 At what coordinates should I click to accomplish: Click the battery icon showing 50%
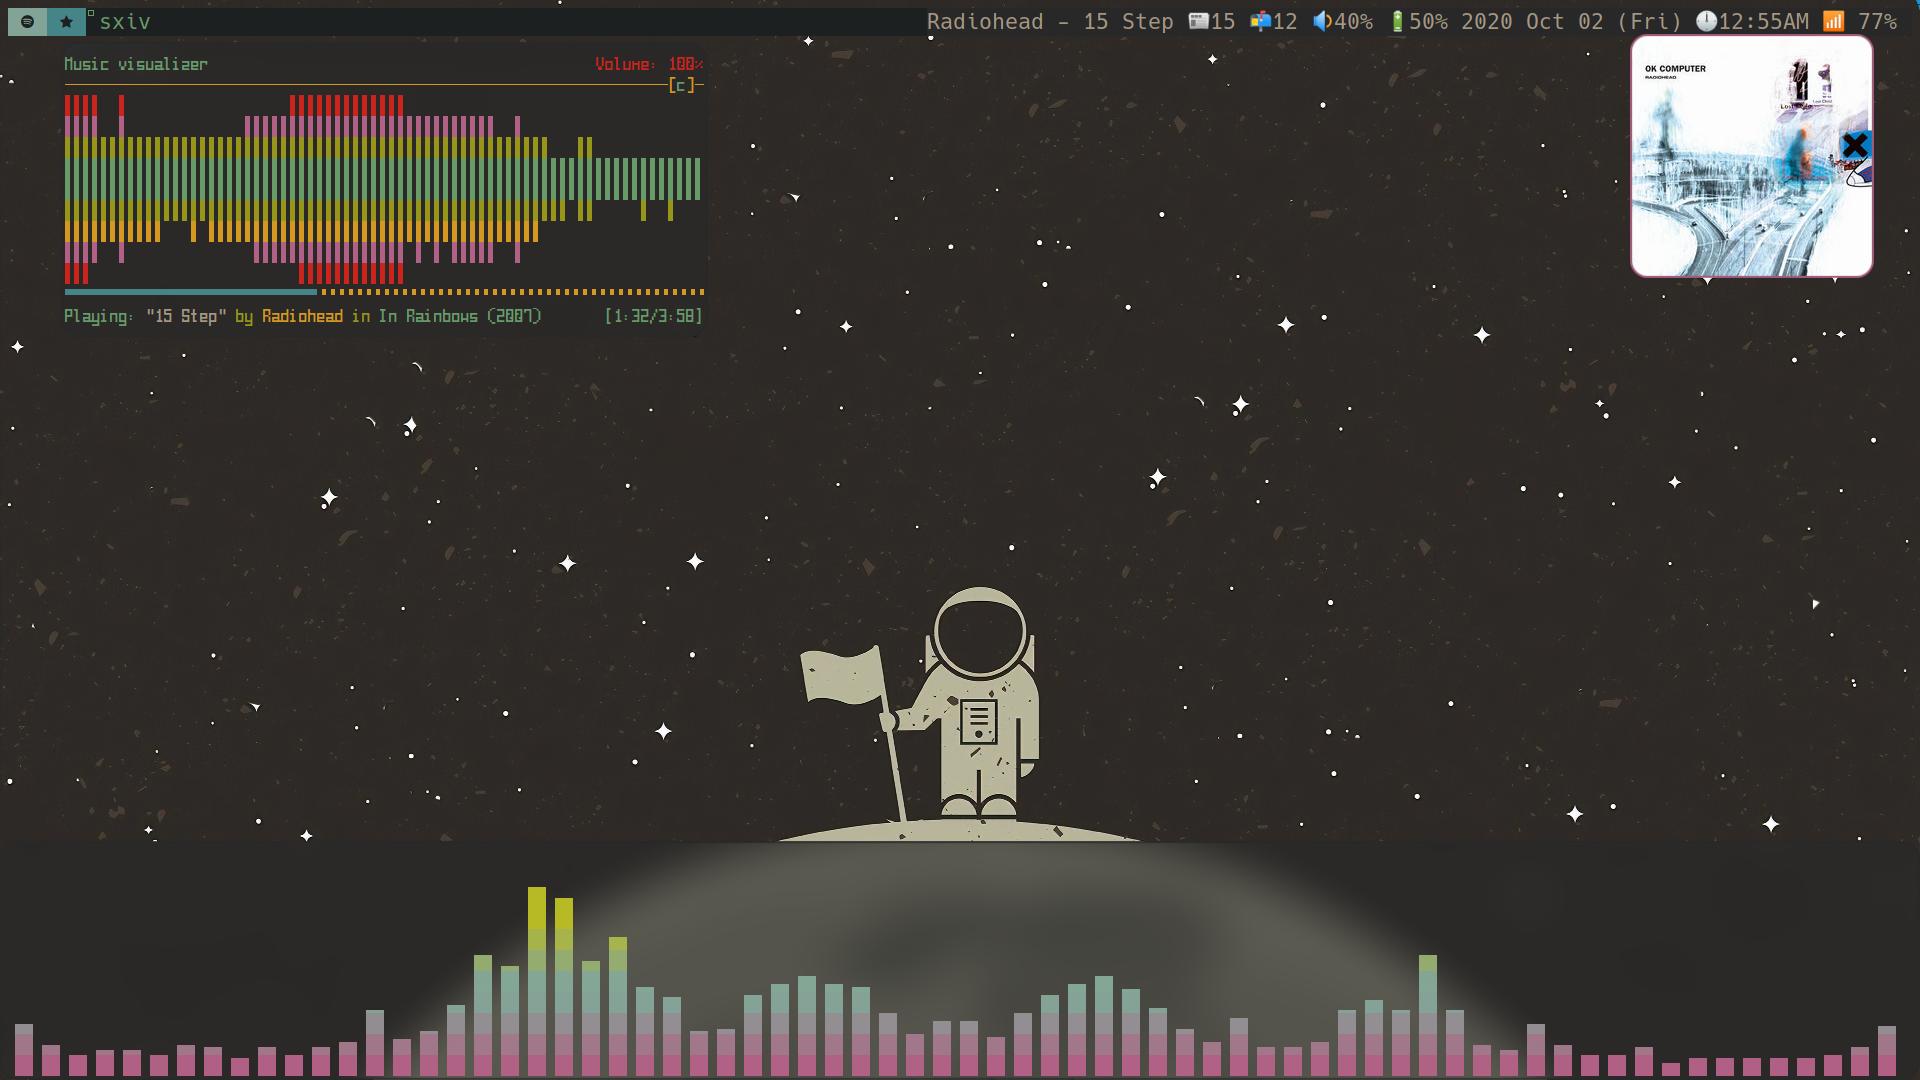click(x=1397, y=21)
